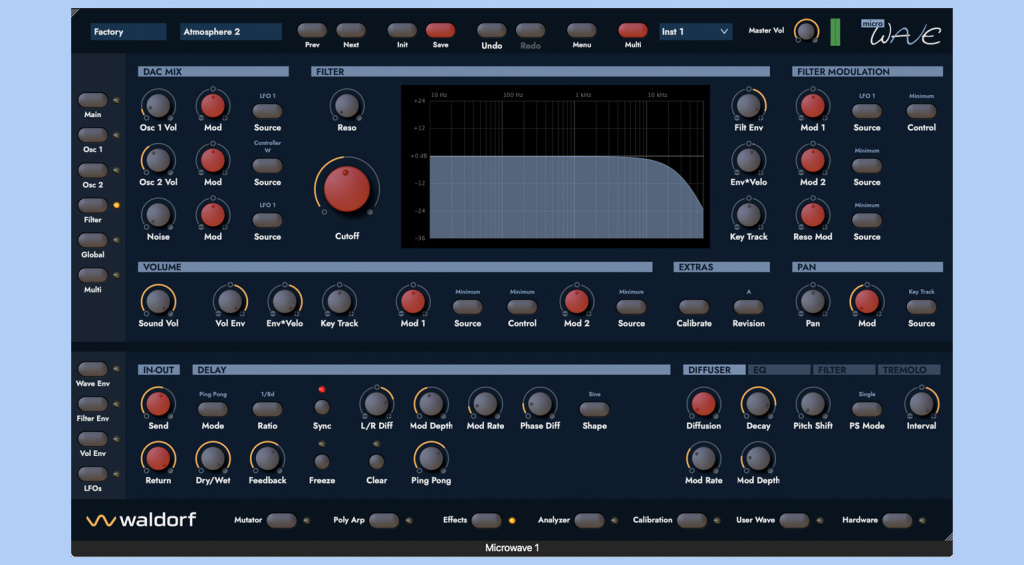Open the Multi page in sidebar
The image size is (1024, 565).
point(93,275)
